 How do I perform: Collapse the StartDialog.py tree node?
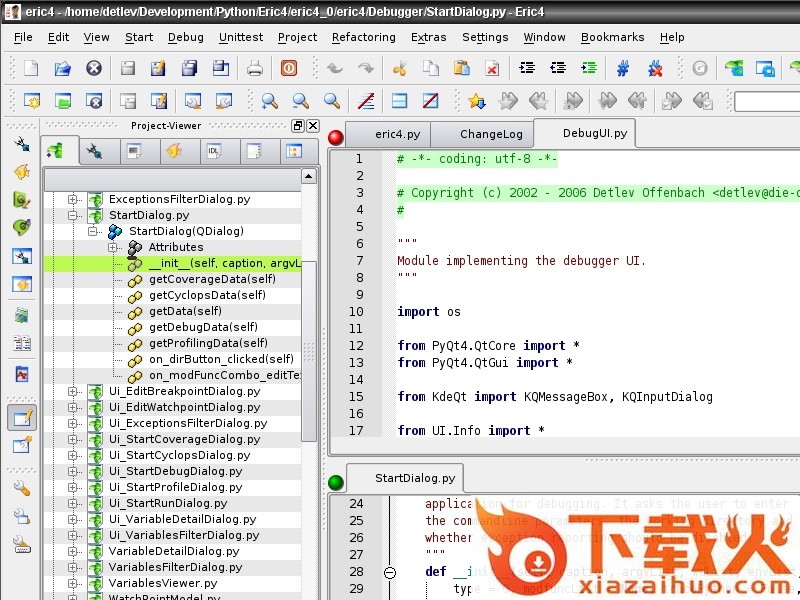point(74,215)
